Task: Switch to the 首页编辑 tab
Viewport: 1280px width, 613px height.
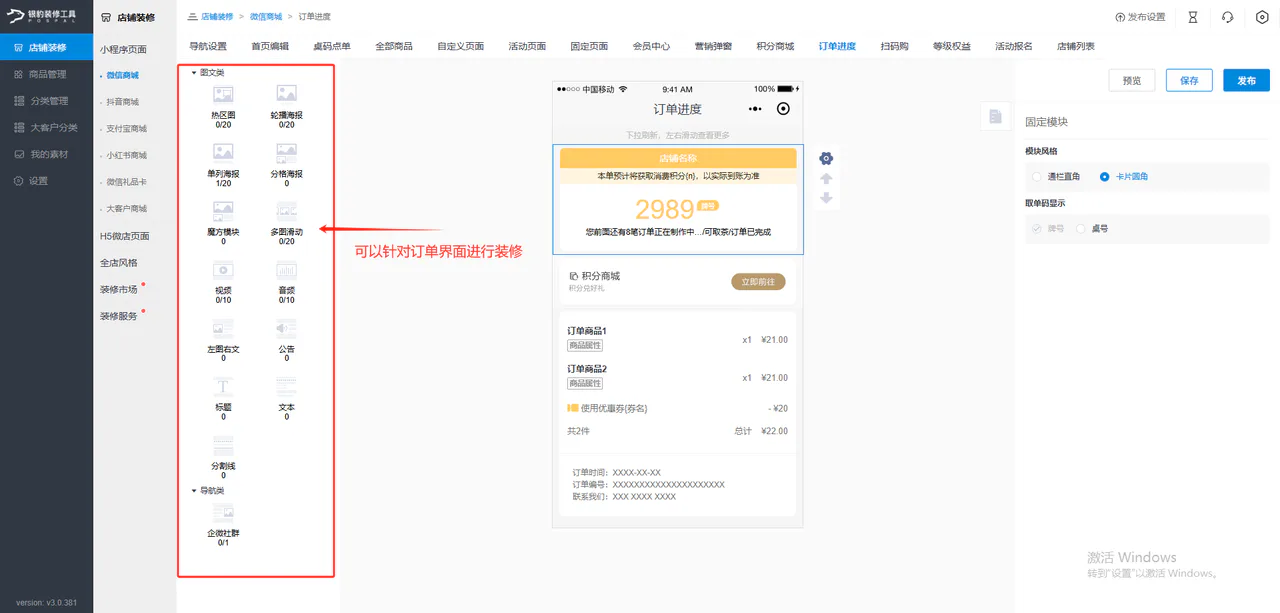Action: coord(270,46)
